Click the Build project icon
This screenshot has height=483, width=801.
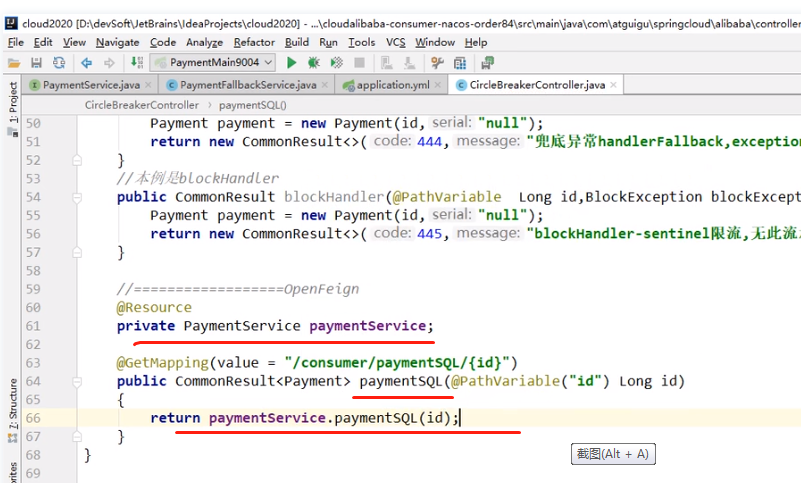click(136, 62)
